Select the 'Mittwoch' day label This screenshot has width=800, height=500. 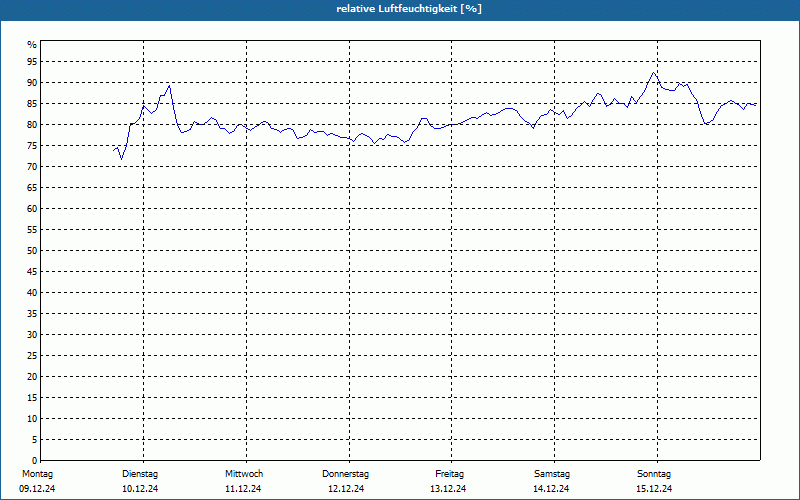pos(244,474)
